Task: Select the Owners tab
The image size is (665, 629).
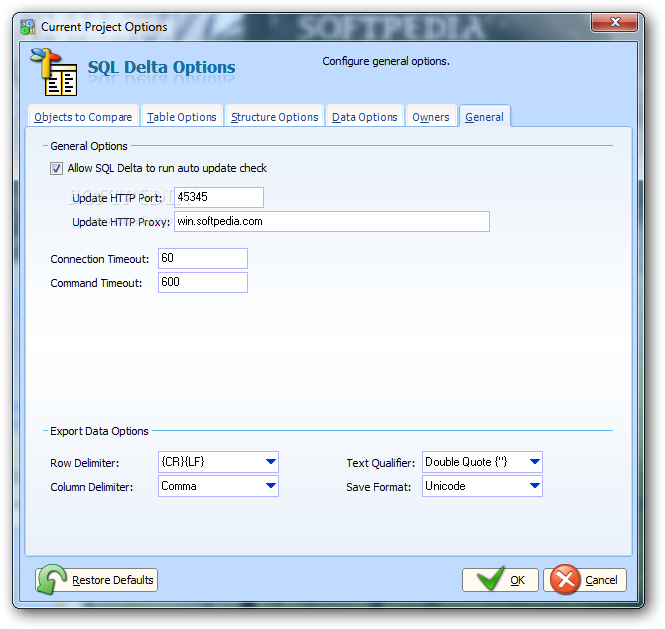Action: click(x=431, y=117)
